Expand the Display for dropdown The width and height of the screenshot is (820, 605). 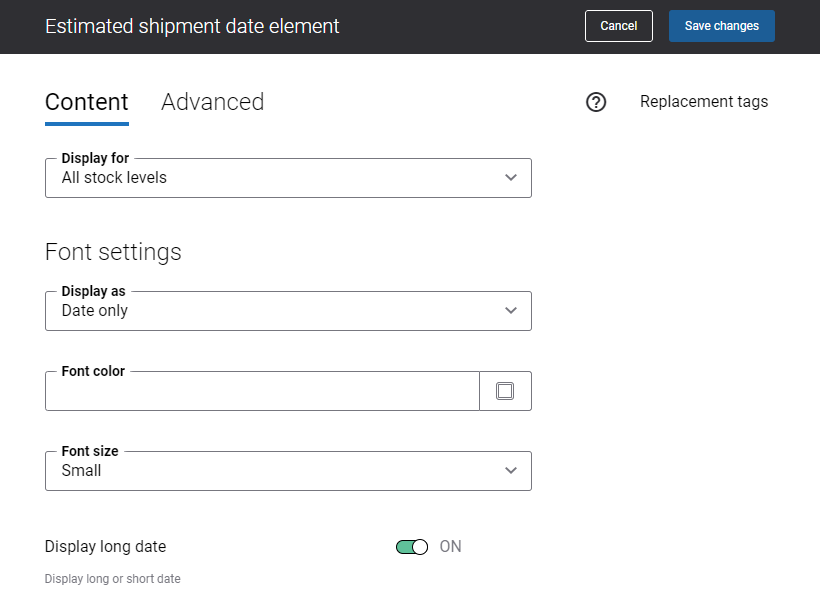[288, 178]
